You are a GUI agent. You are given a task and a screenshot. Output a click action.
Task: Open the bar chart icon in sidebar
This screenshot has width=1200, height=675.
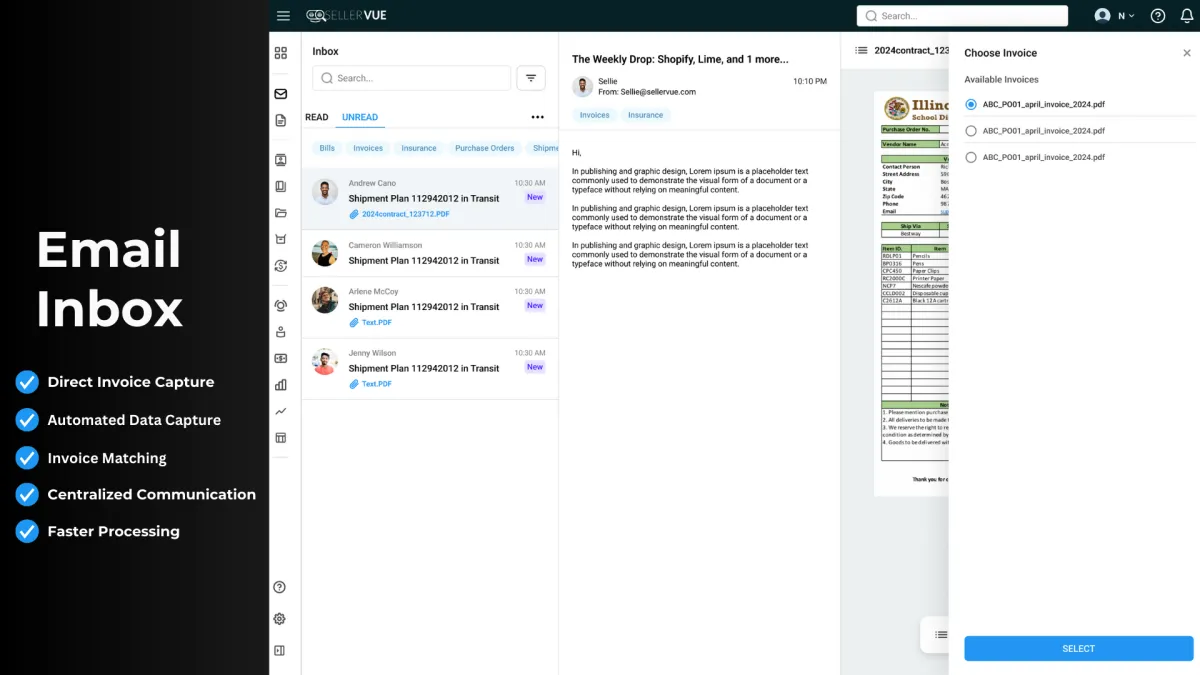pos(281,384)
